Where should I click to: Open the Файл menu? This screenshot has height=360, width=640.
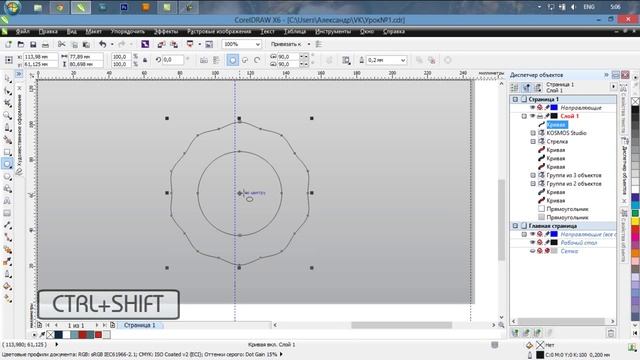coord(22,31)
